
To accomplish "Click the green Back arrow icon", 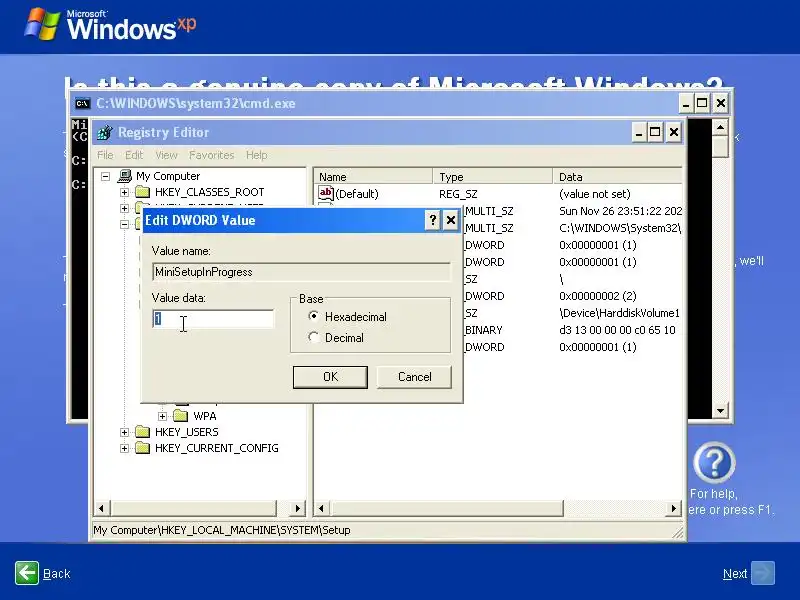I will (x=27, y=573).
